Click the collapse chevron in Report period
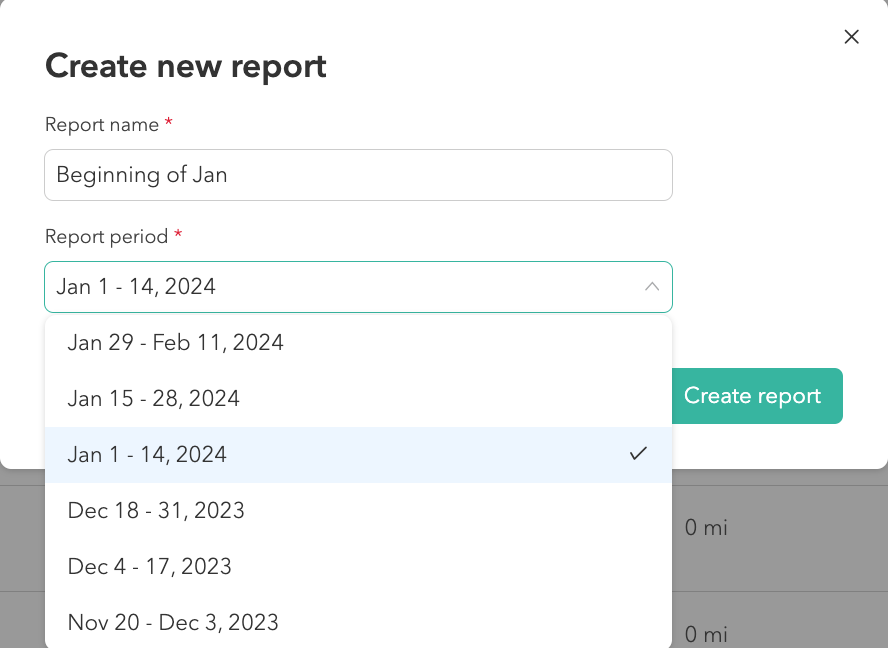888x648 pixels. [x=652, y=287]
